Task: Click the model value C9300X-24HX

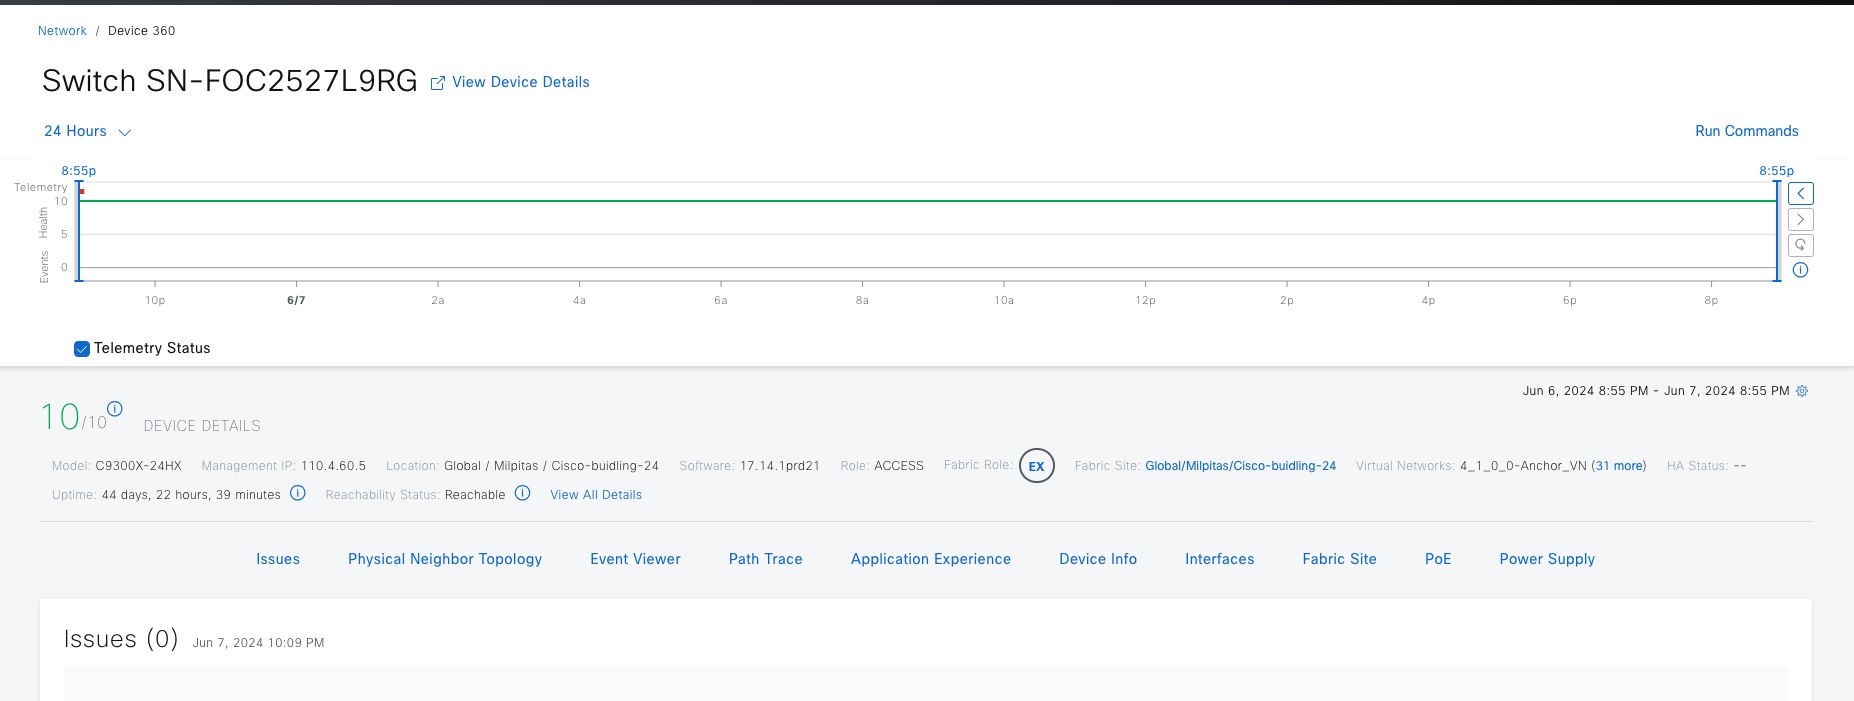Action: click(x=139, y=466)
